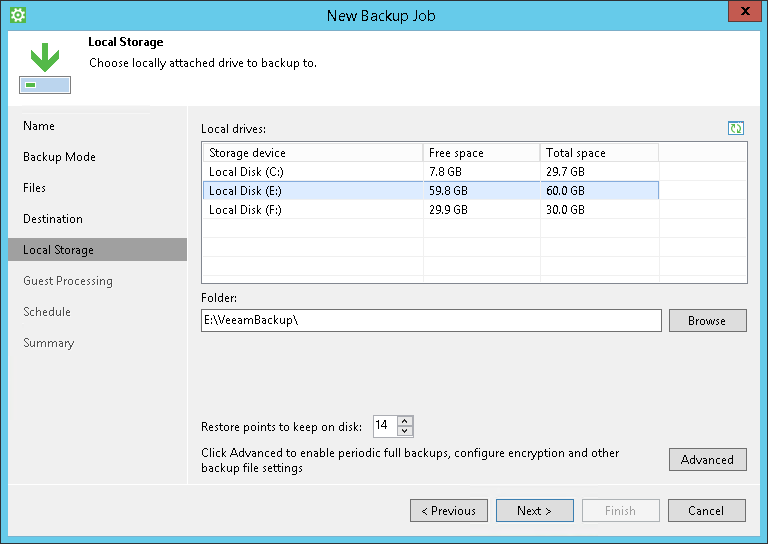Select the Local Storage step

pos(97,250)
